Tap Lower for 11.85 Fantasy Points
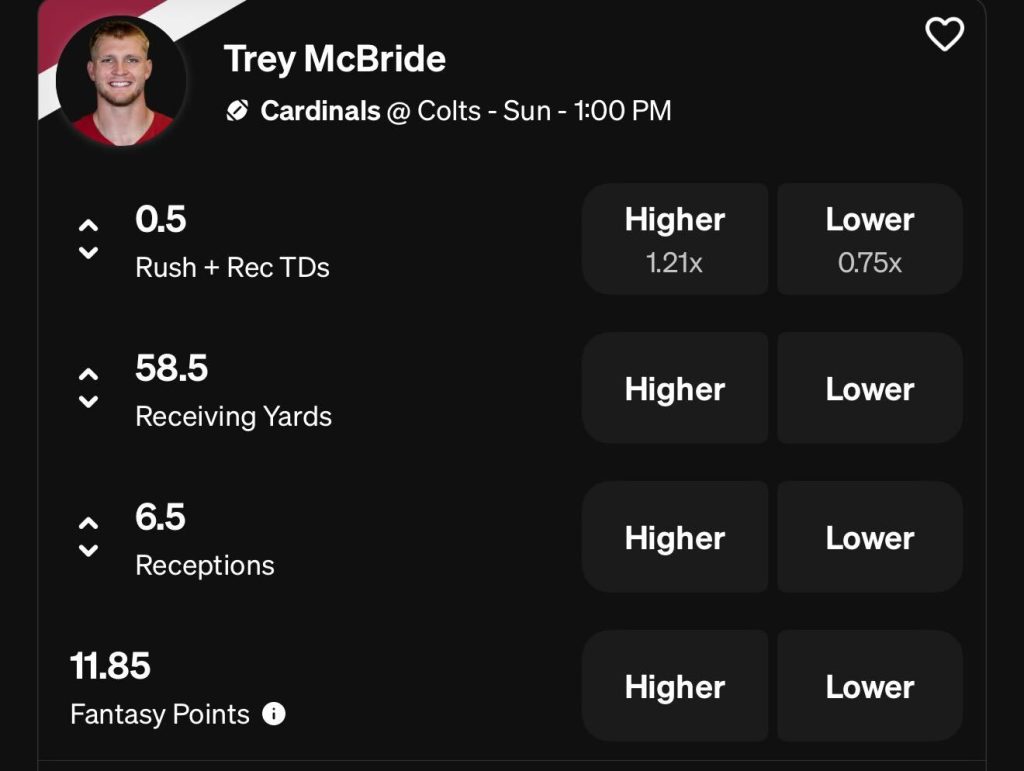Screen dimensions: 1024x771 coord(870,686)
